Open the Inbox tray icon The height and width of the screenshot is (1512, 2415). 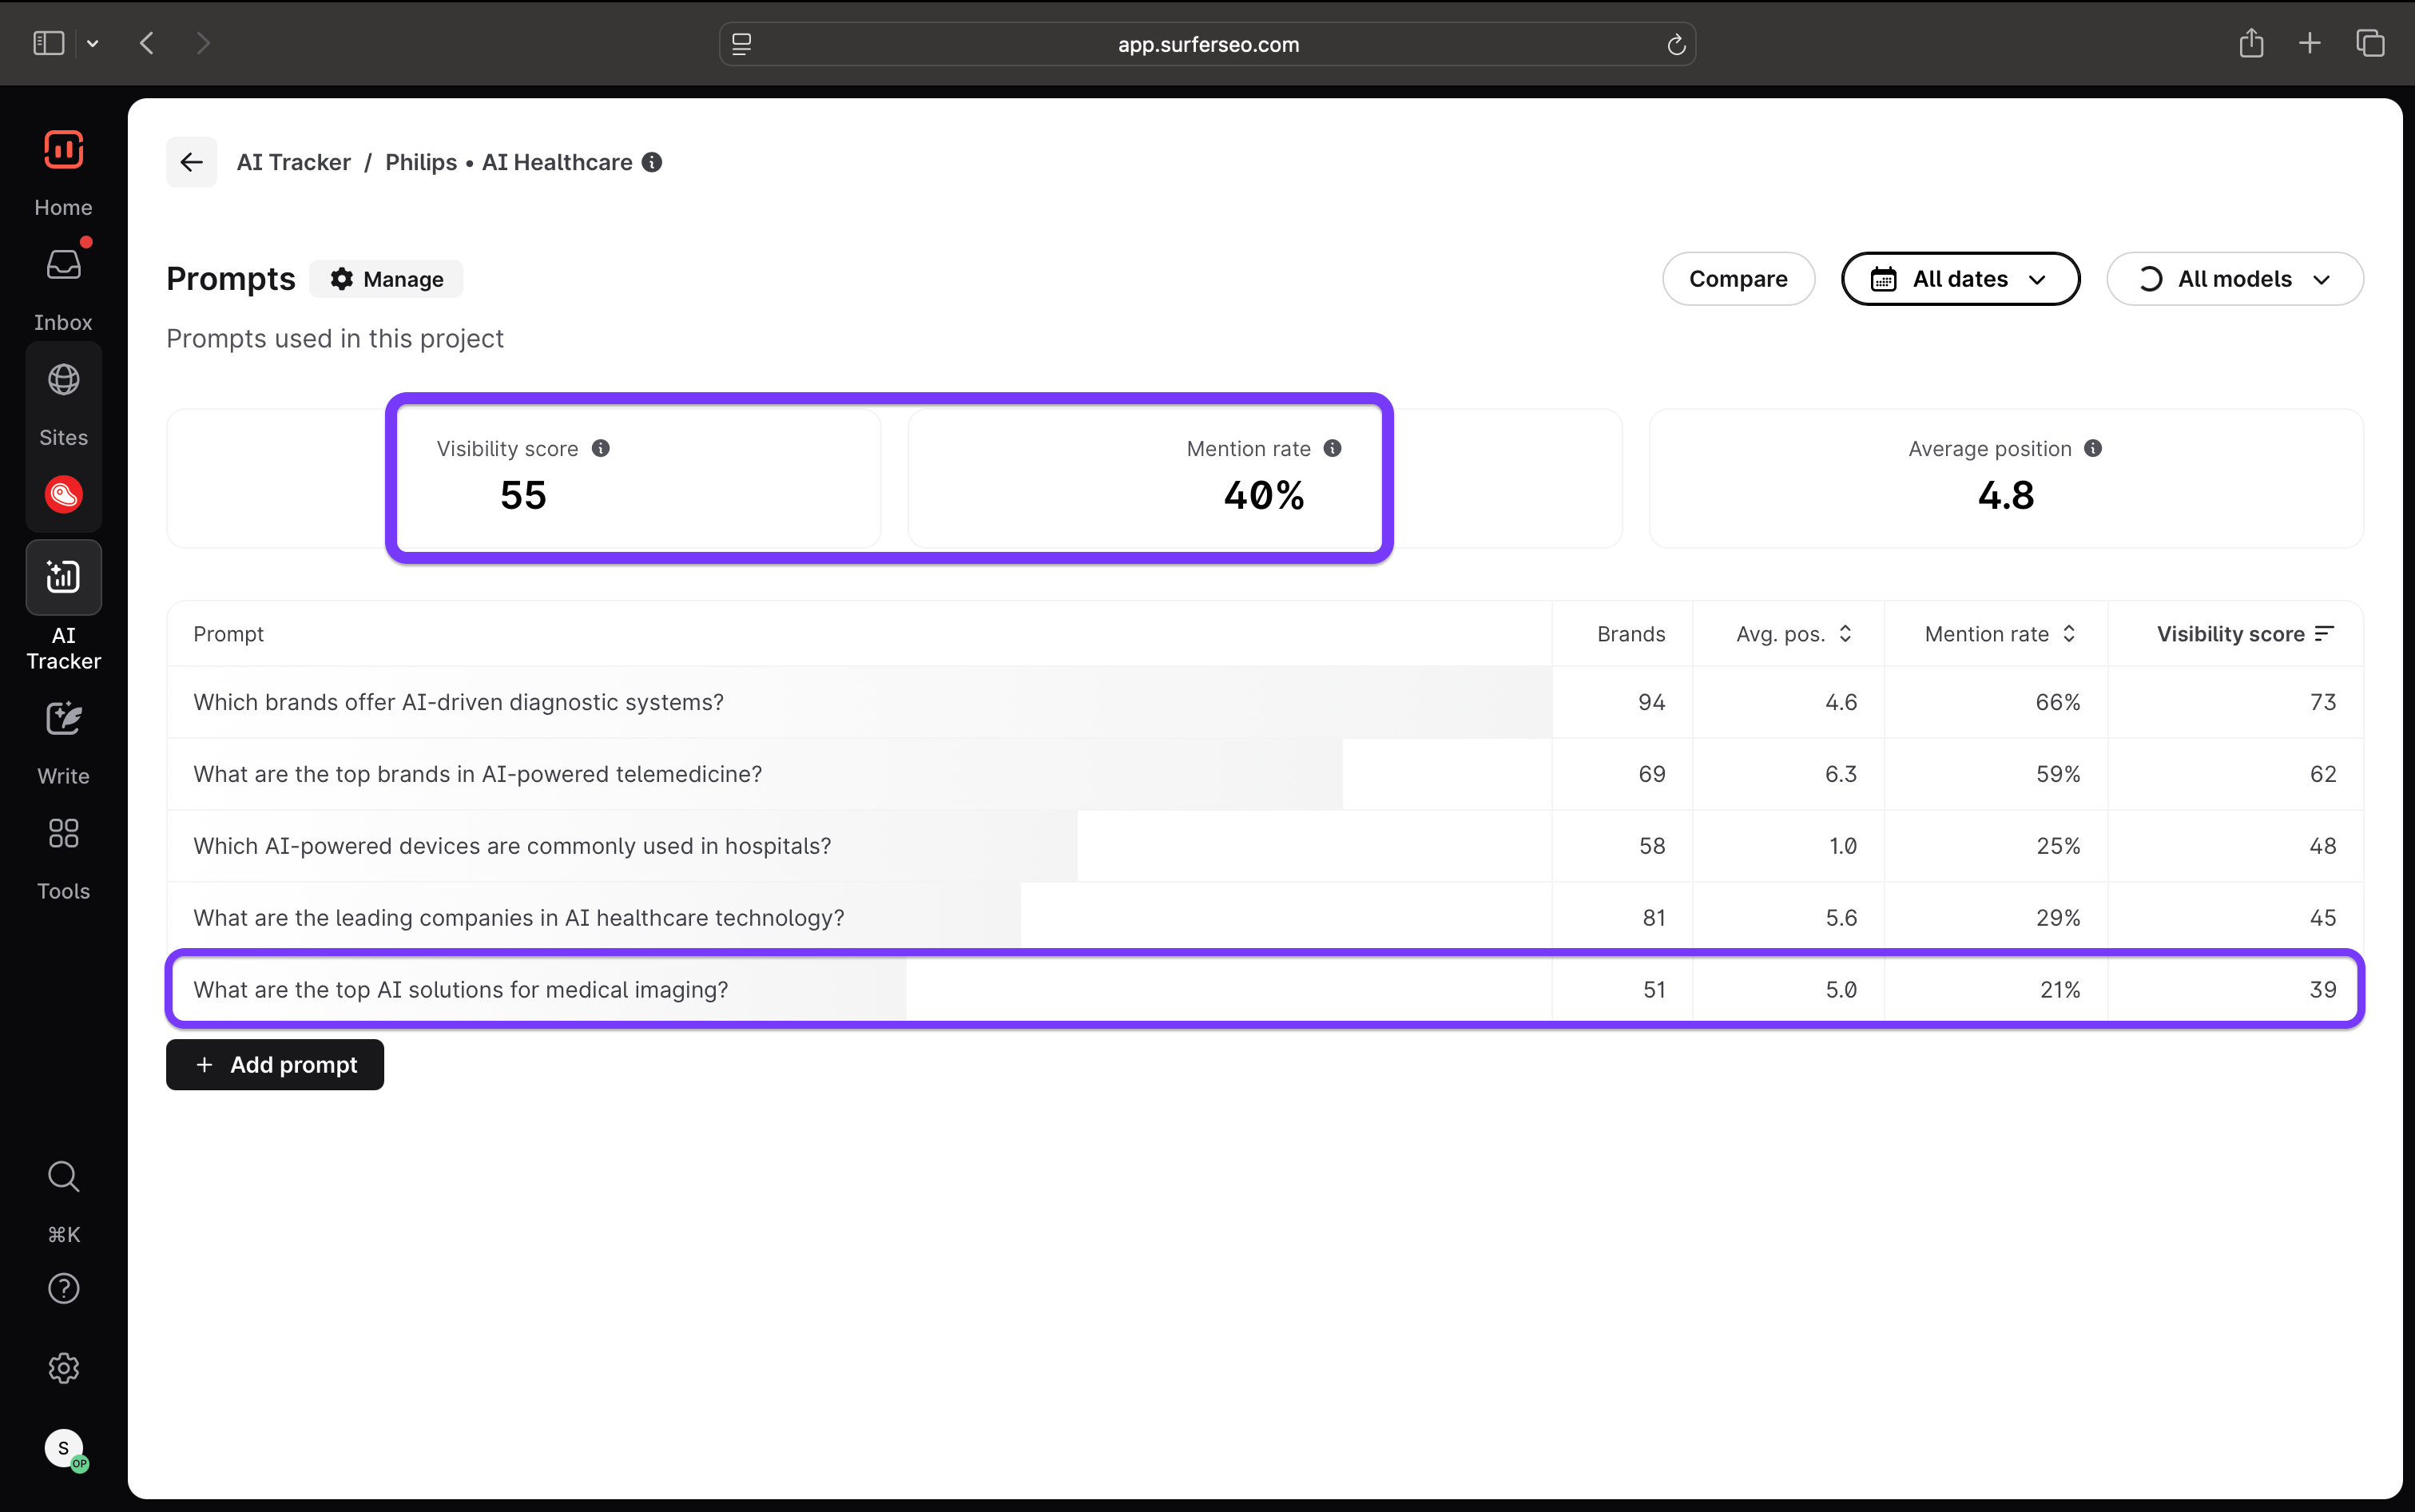coord(63,265)
